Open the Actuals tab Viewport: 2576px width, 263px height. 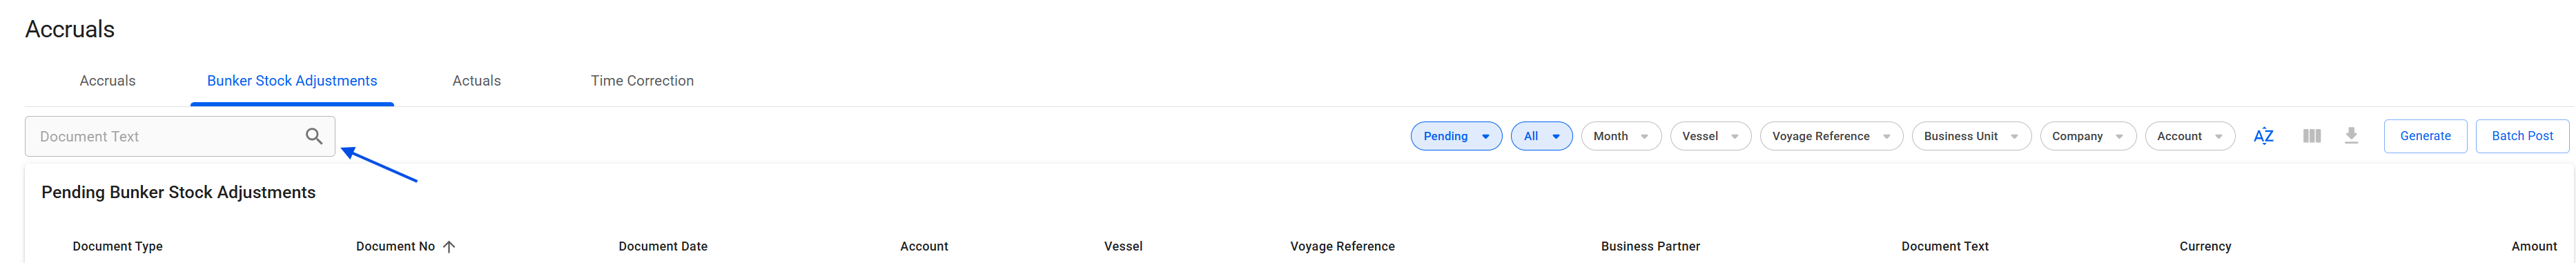[x=476, y=81]
